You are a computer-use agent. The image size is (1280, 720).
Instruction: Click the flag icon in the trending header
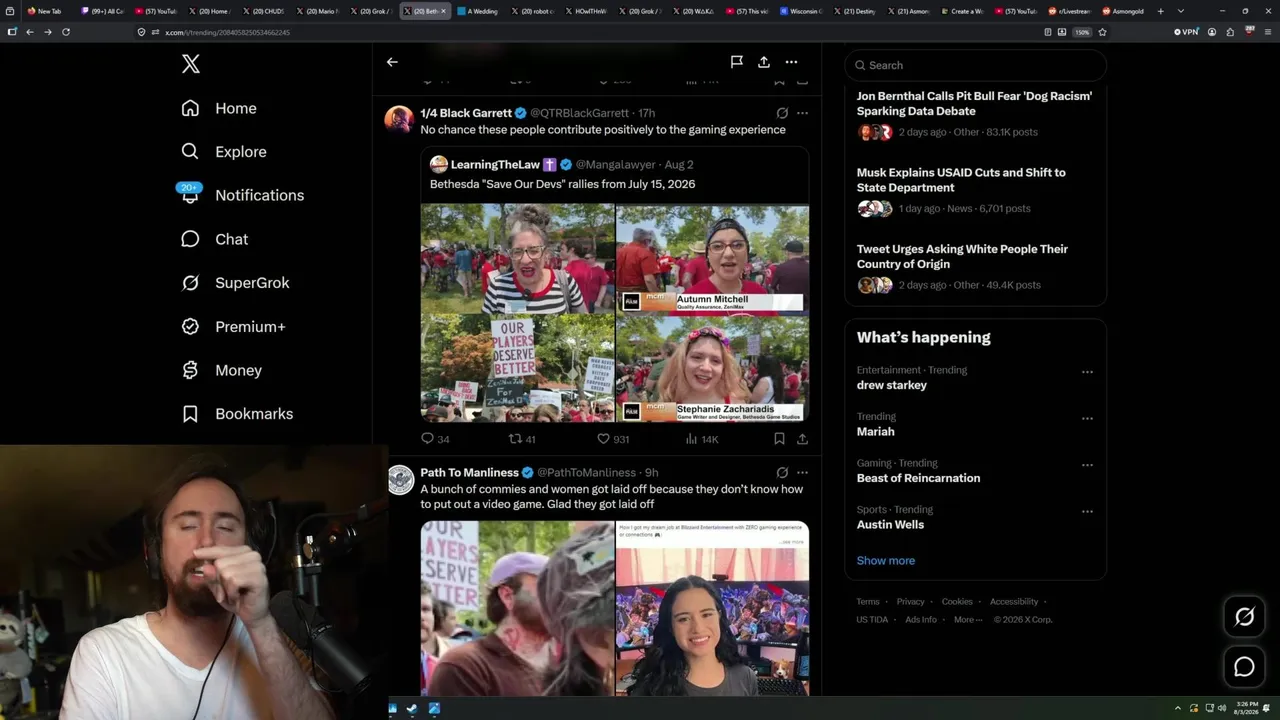click(x=736, y=62)
